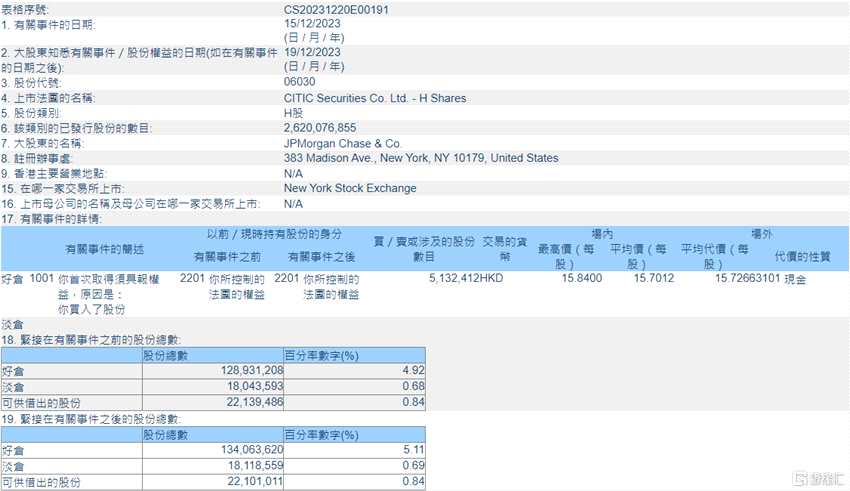Click section 19 heading after-event share totals
850x491 pixels.
pyautogui.click(x=91, y=419)
